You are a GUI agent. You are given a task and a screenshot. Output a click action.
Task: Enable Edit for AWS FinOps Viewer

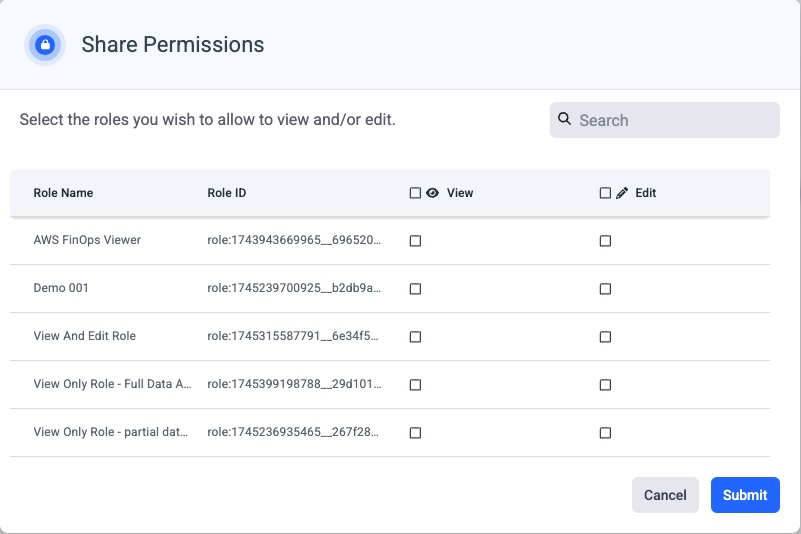[605, 241]
